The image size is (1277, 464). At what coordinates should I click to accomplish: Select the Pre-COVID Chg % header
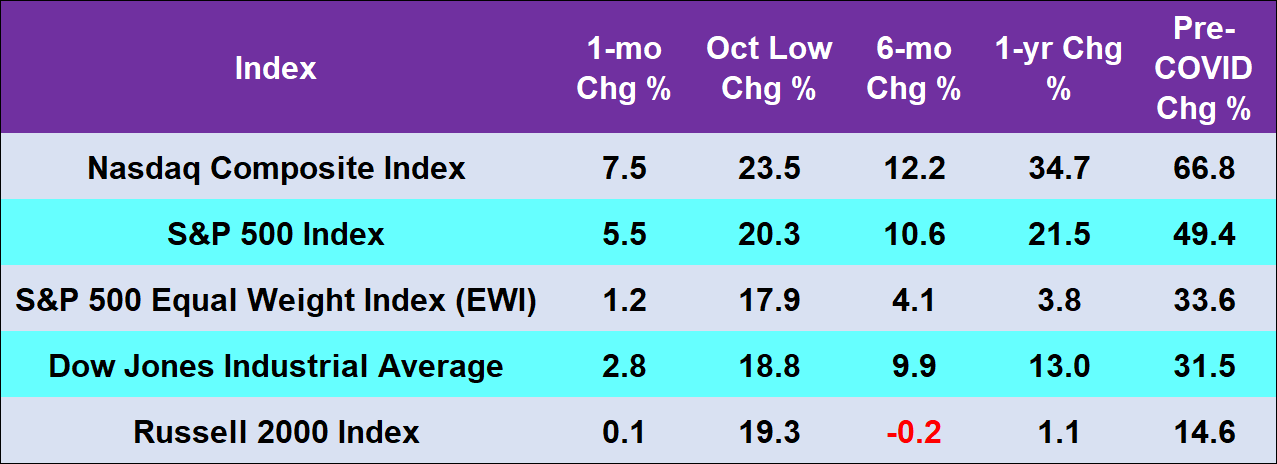(x=1204, y=68)
